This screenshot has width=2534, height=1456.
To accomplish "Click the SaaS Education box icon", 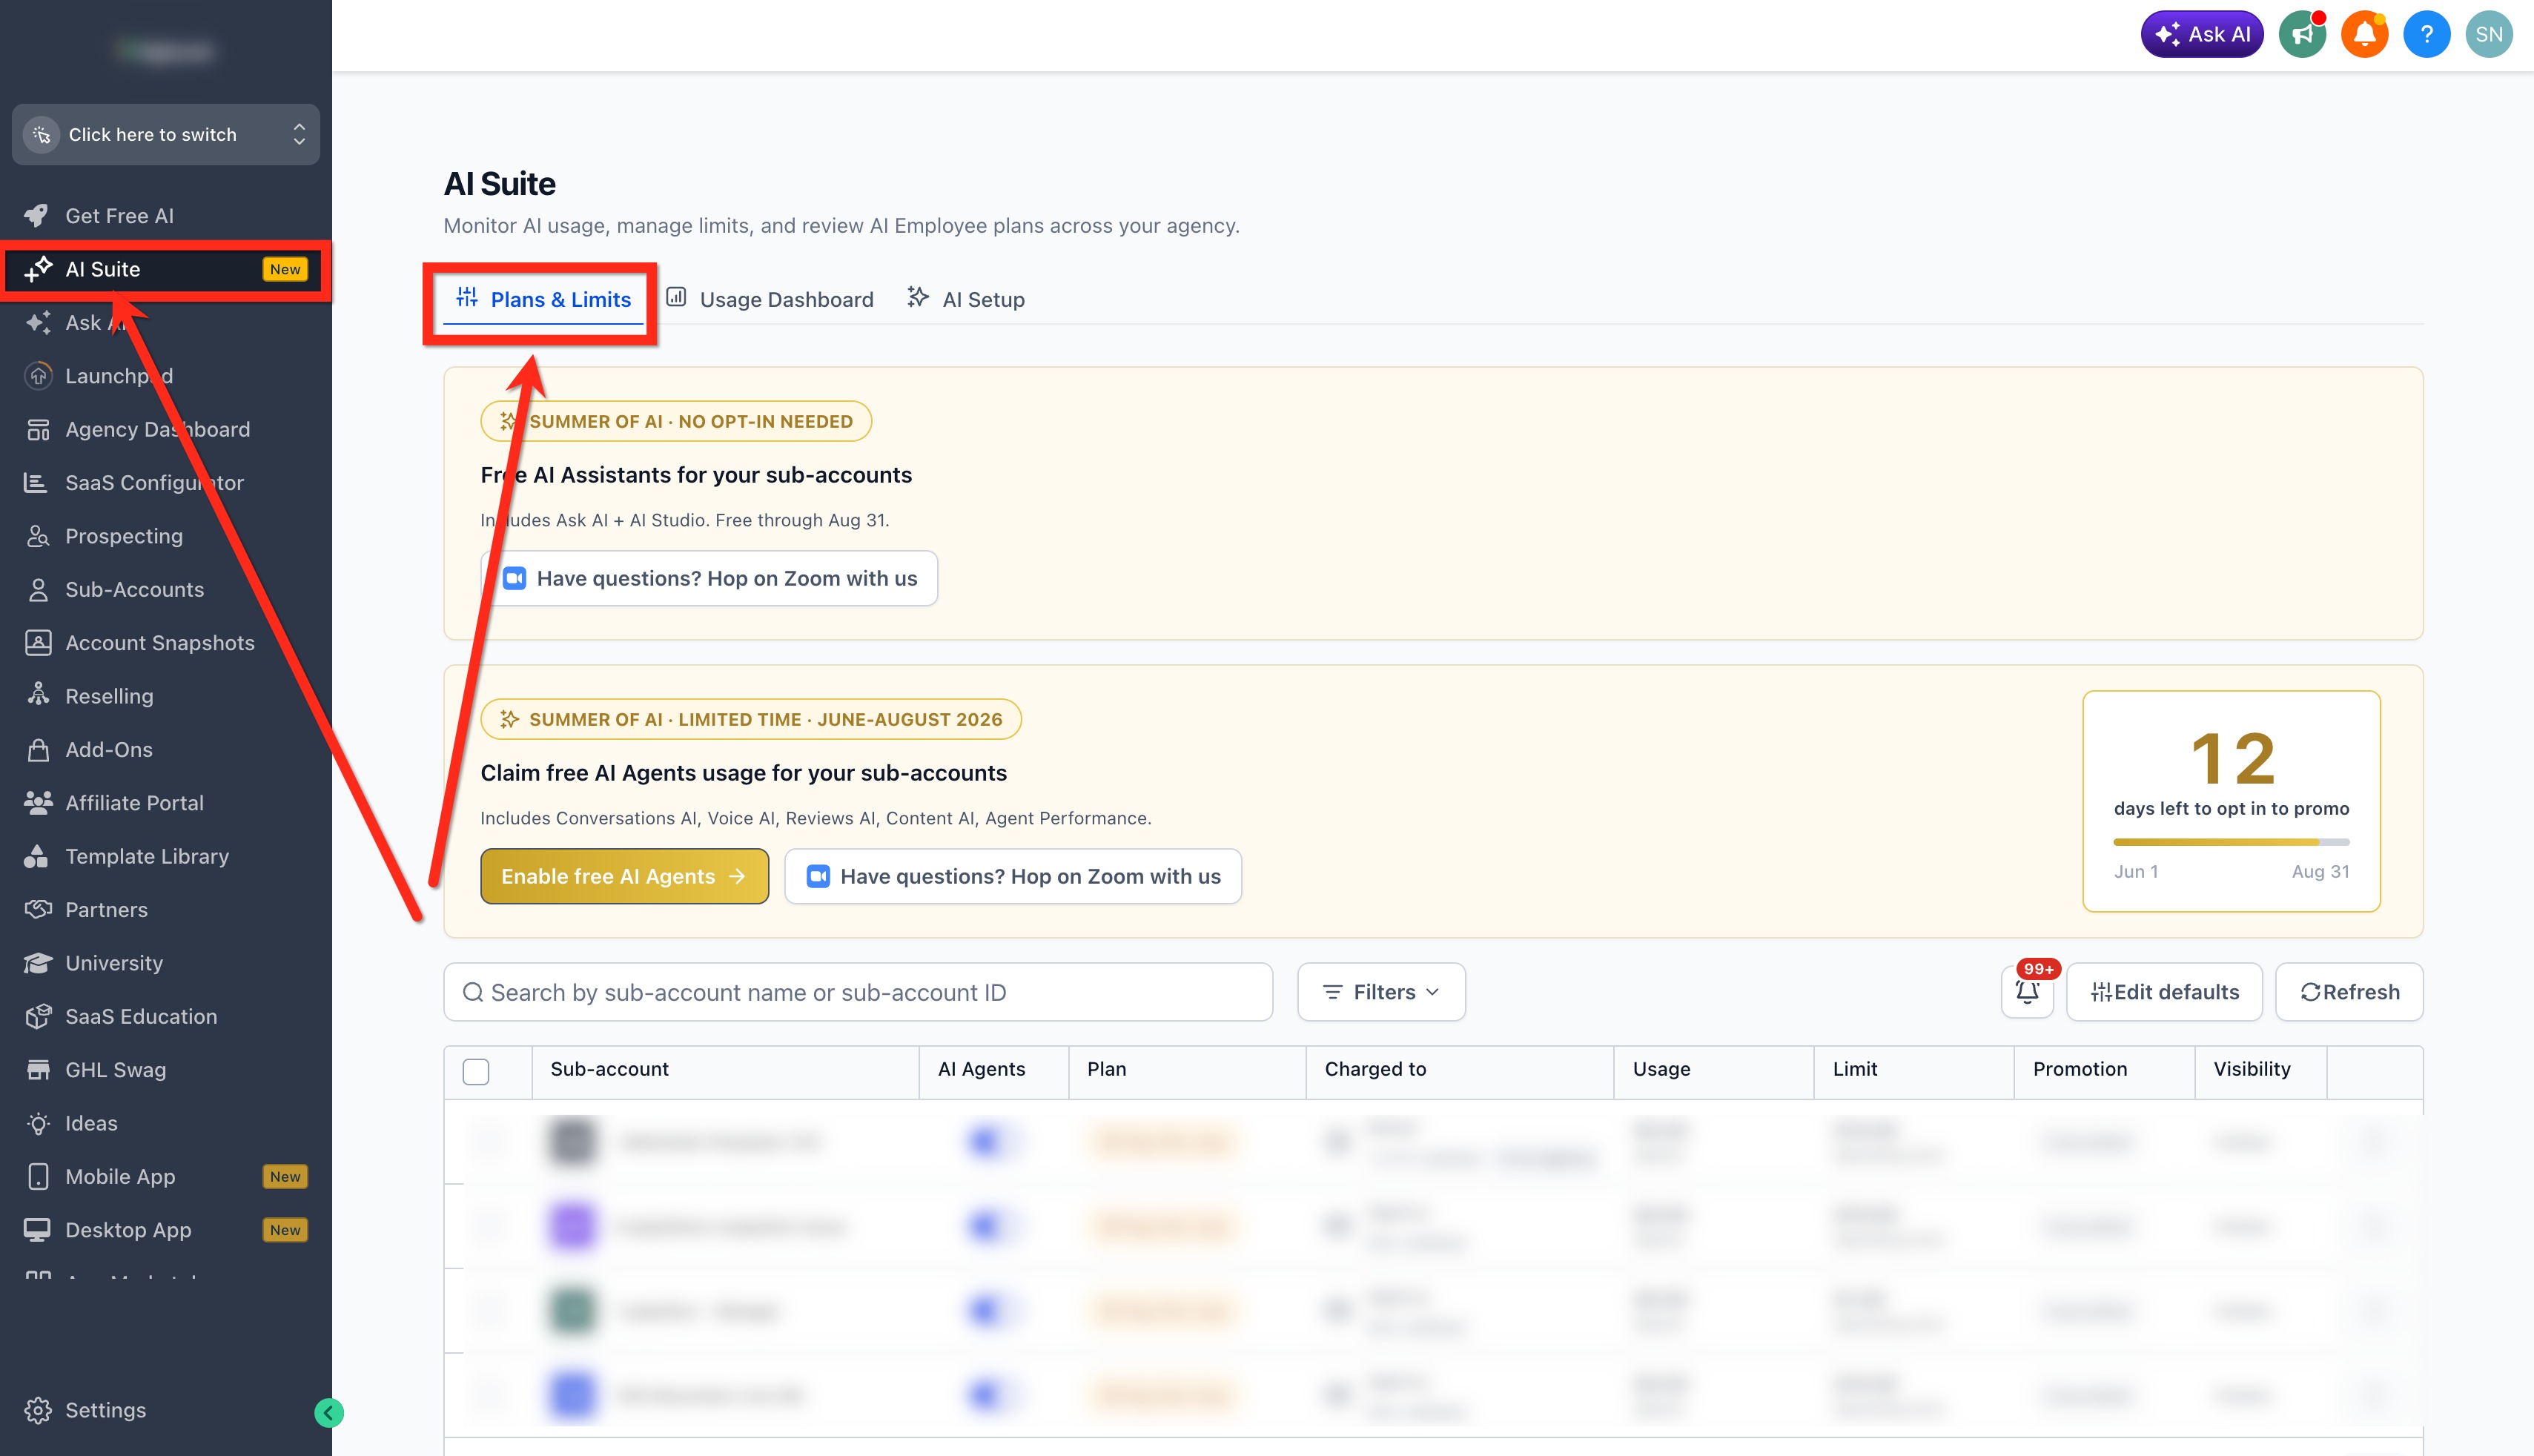I will click(x=38, y=1017).
